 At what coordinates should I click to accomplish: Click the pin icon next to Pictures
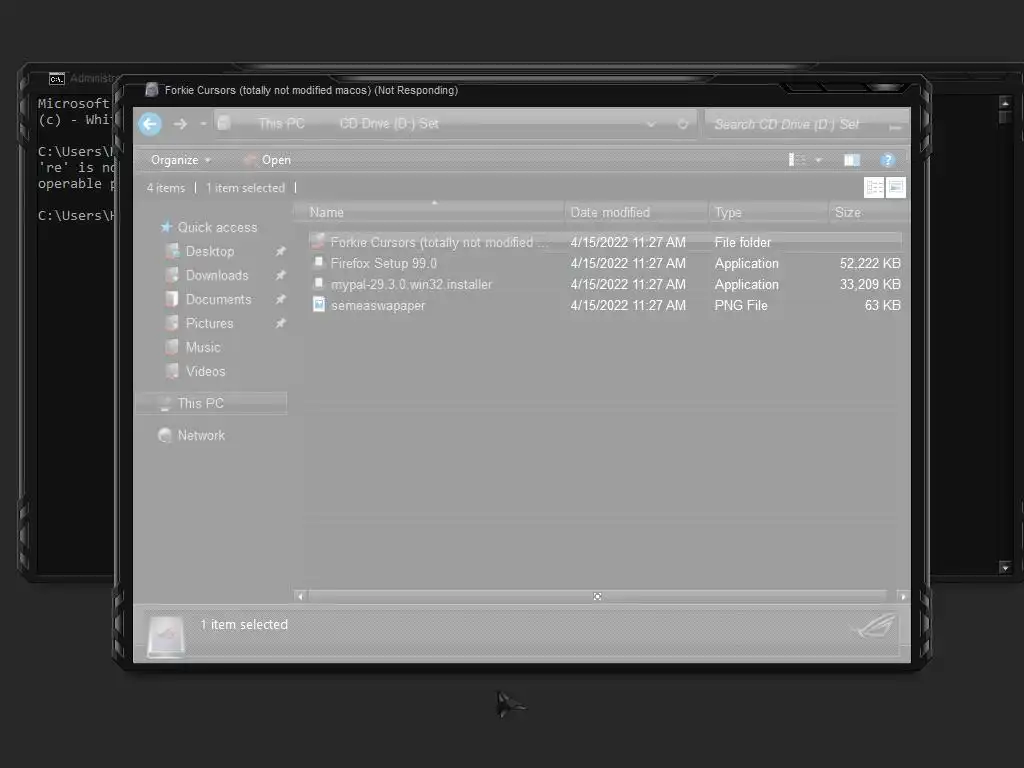(280, 323)
